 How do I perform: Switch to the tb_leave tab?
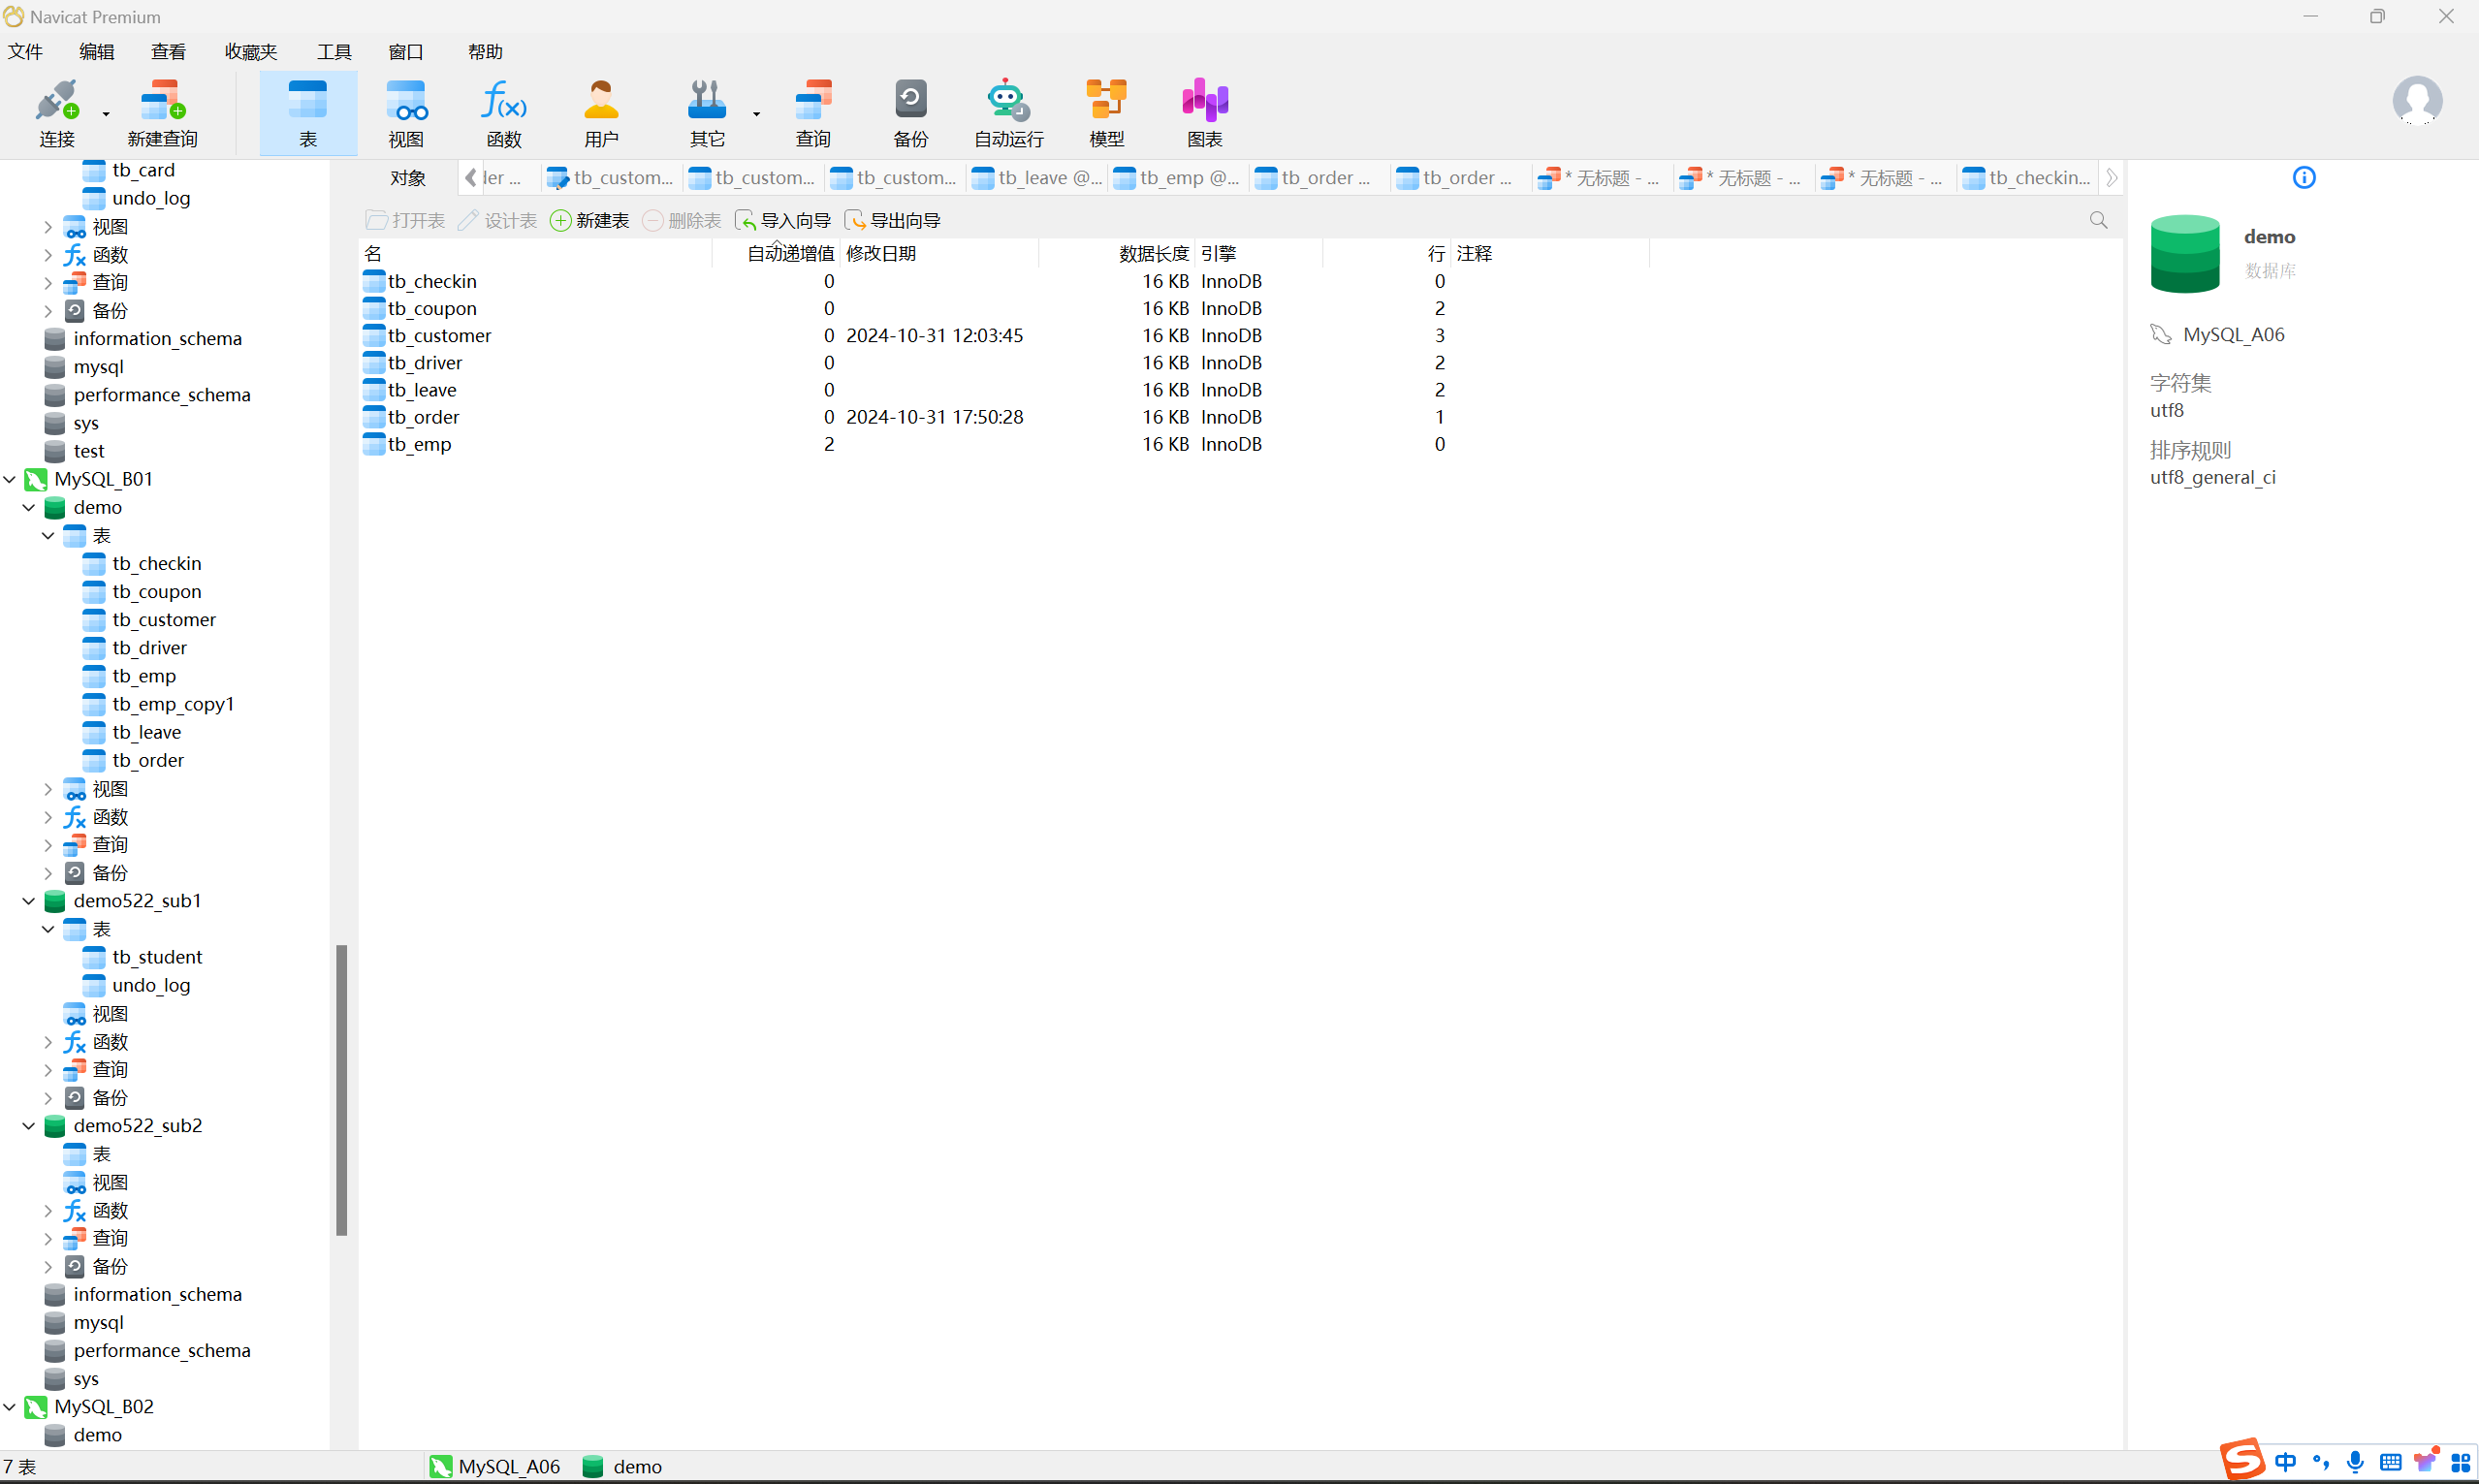[x=1037, y=178]
